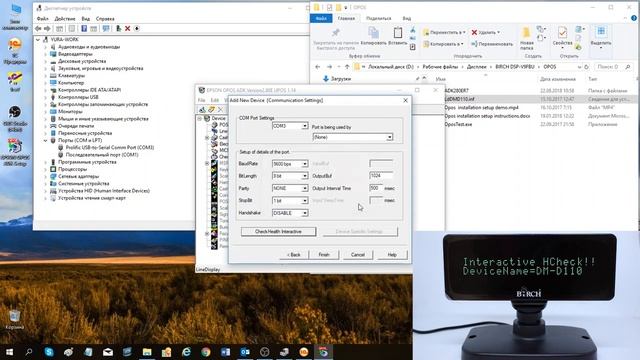Viewport: 640px width, 360px height.
Task: Open Internet Explorer from the taskbar
Action: tap(186, 352)
